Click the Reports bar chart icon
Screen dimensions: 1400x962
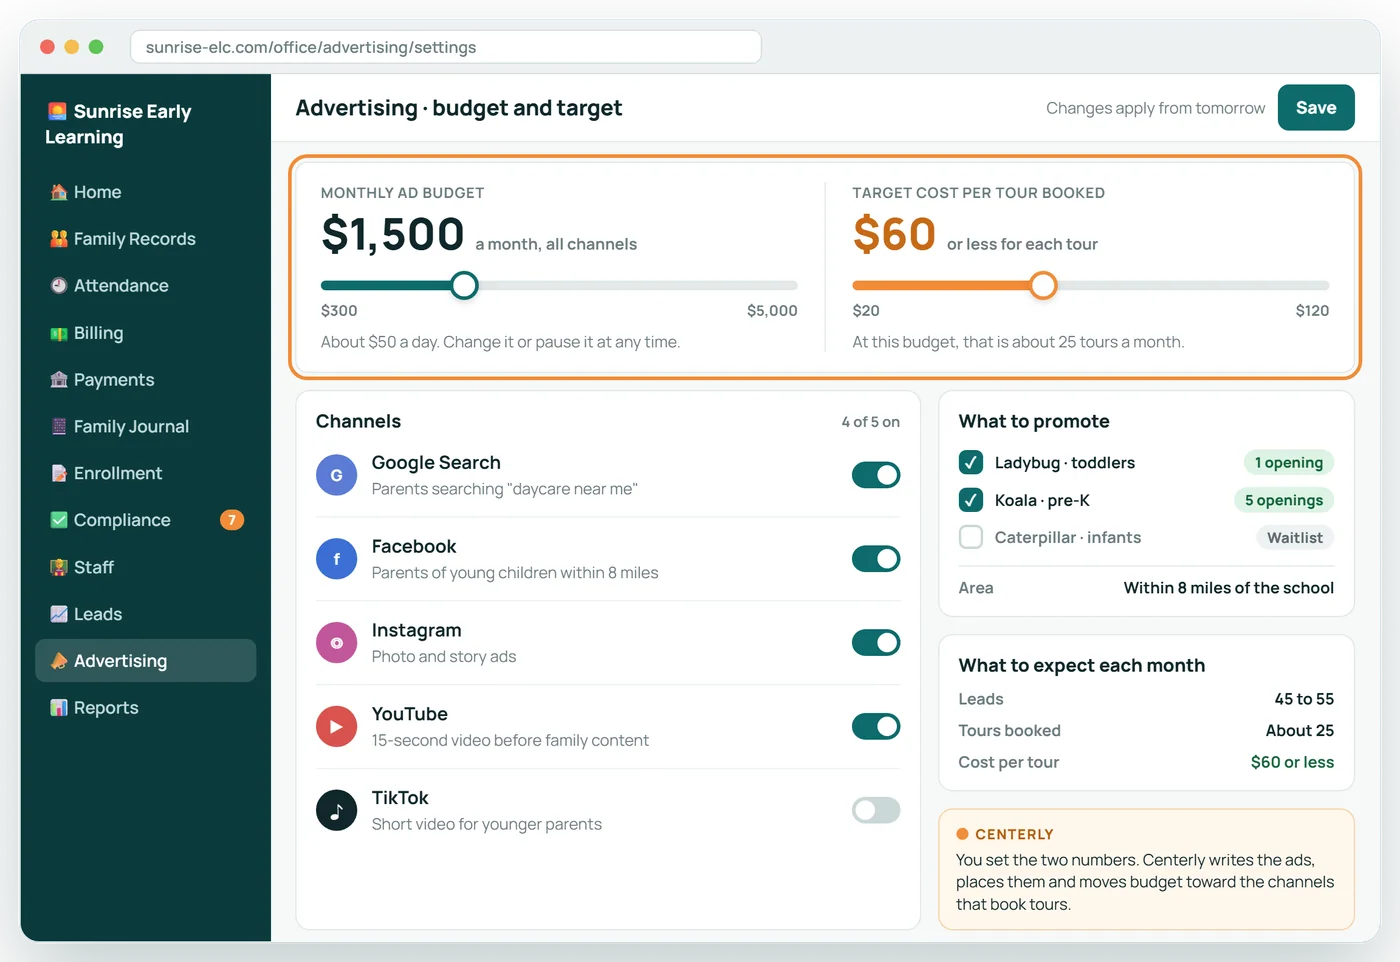coord(59,708)
